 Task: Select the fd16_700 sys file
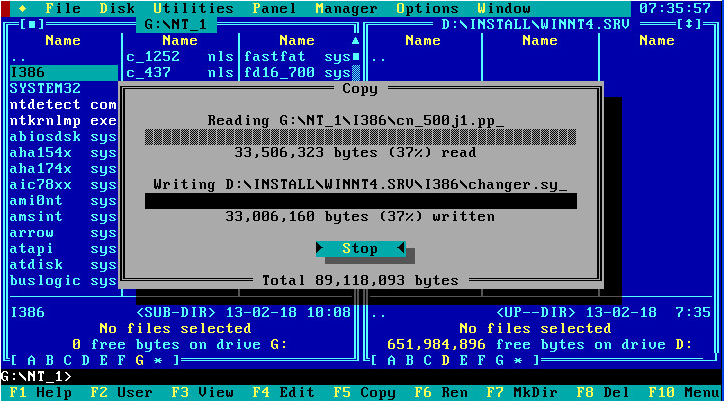(x=297, y=73)
